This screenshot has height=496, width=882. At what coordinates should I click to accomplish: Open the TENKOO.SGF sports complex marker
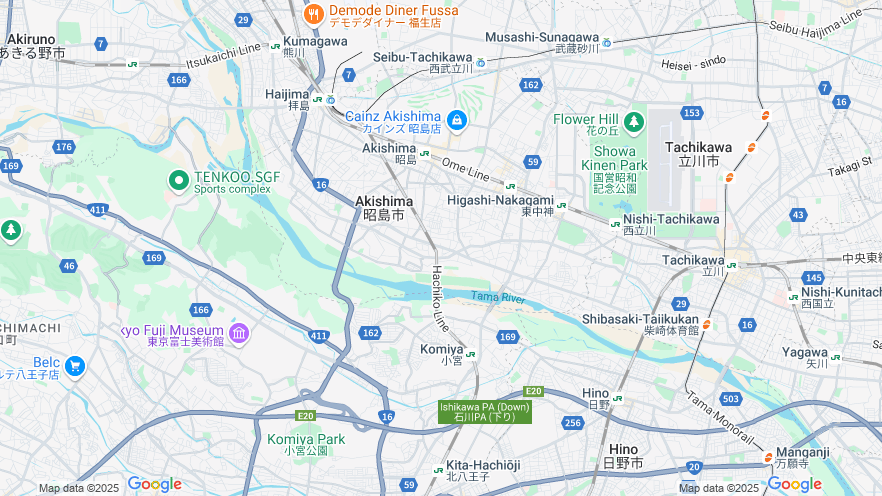(179, 182)
